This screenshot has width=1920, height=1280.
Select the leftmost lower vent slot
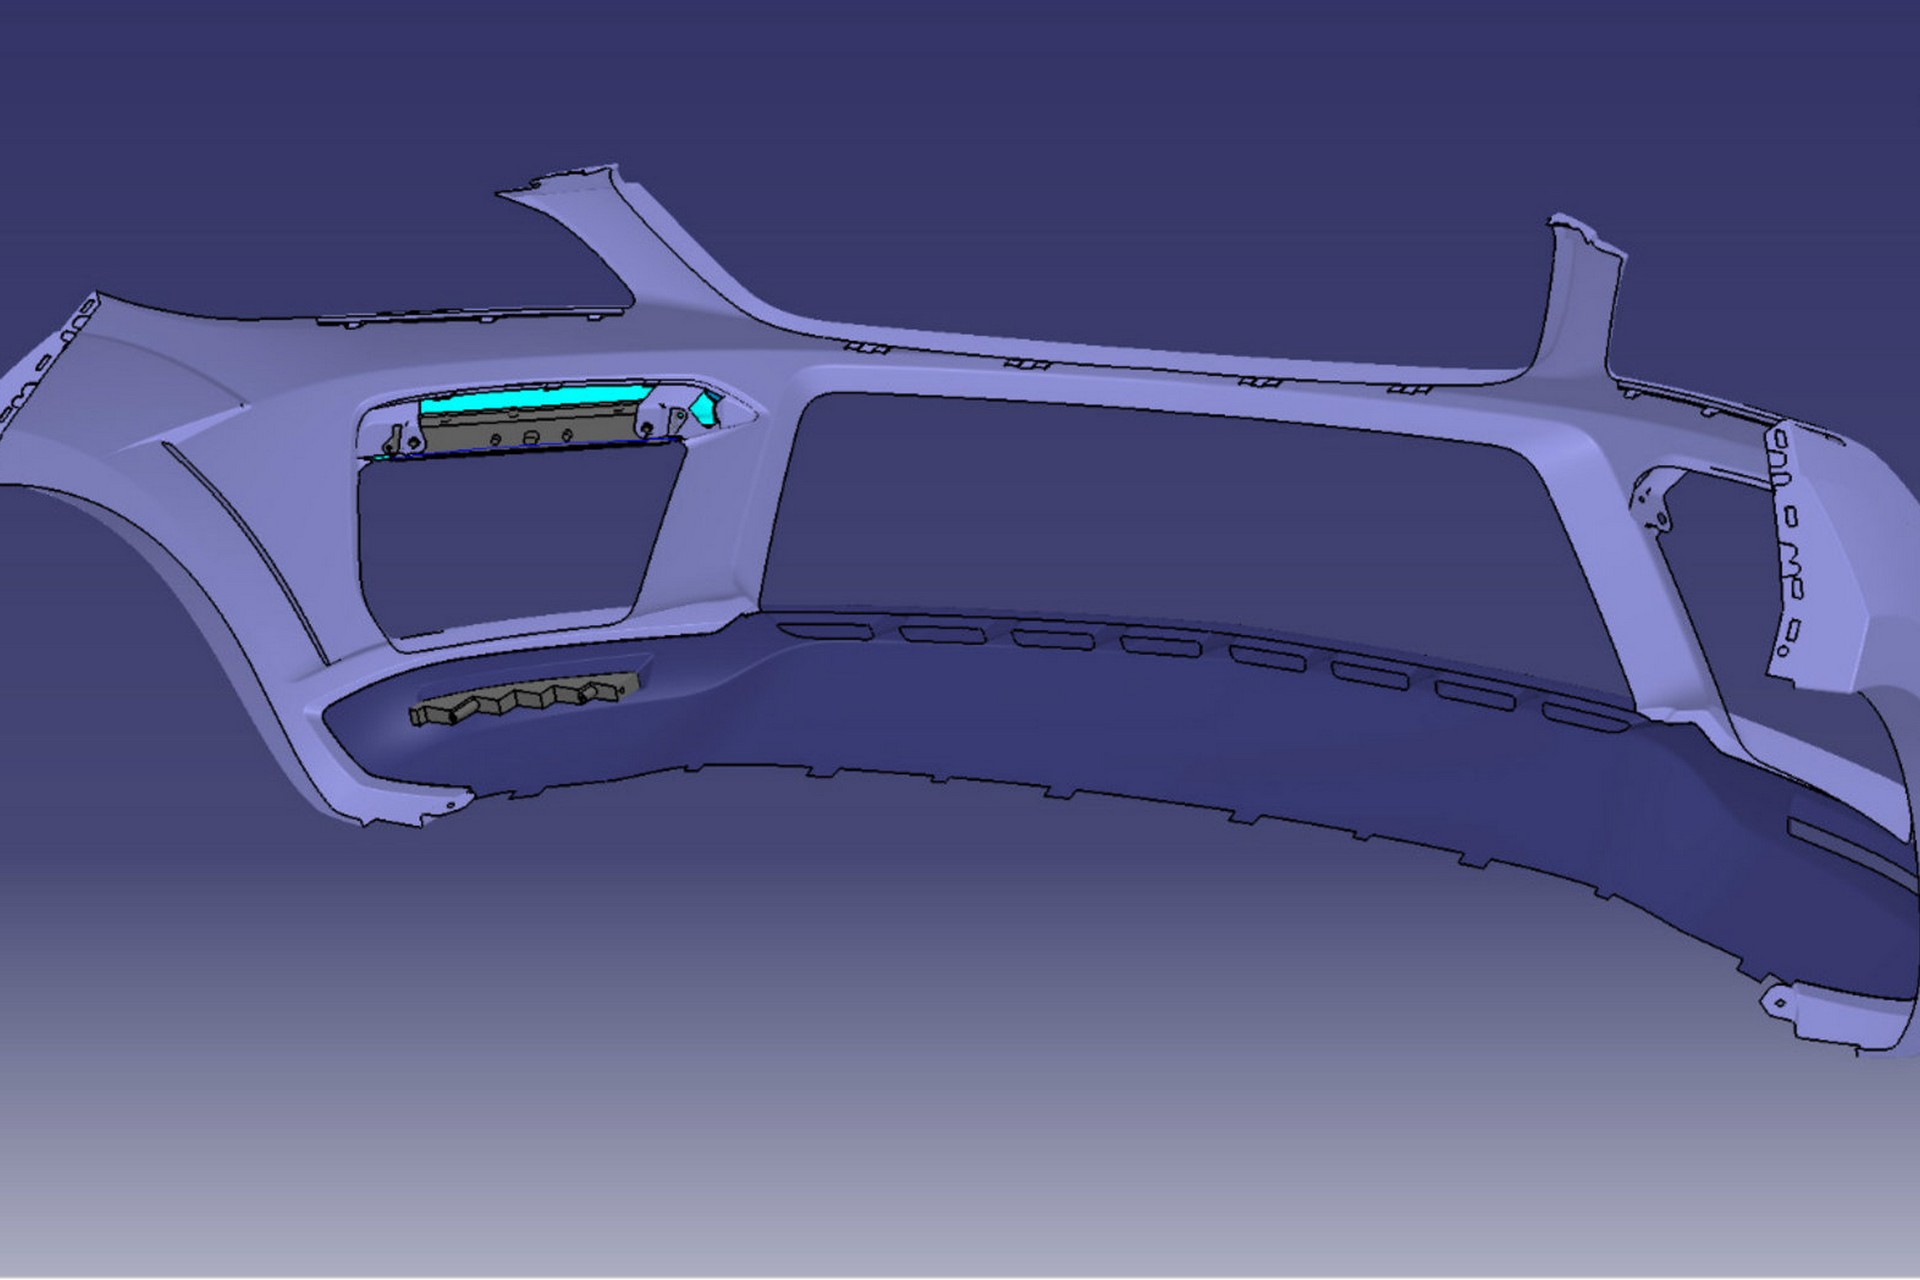825,632
